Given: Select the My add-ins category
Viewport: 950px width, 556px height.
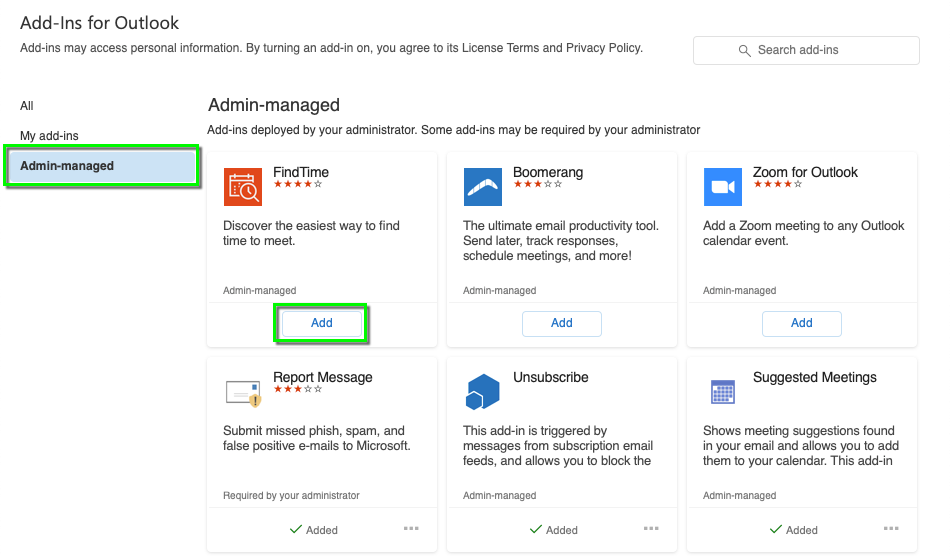Looking at the screenshot, I should [x=49, y=136].
